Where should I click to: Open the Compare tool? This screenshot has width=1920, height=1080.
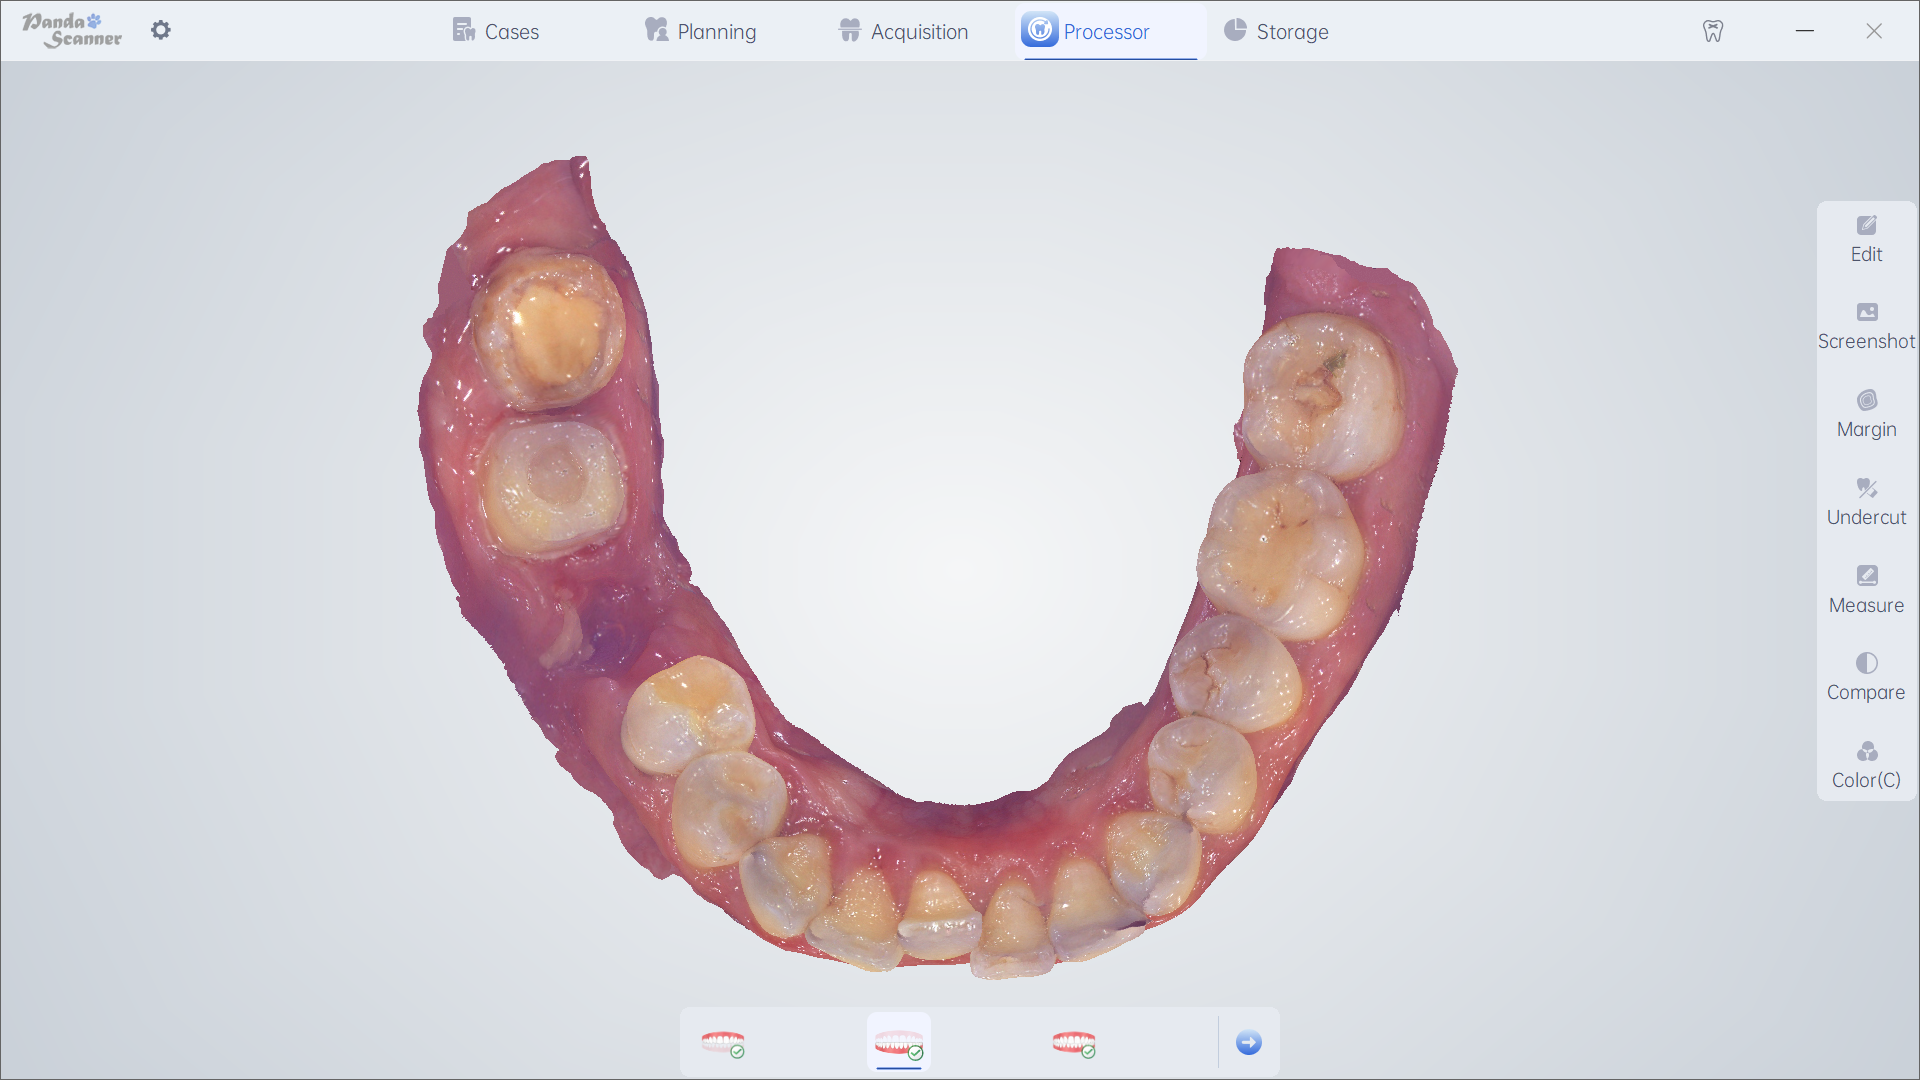[1866, 678]
